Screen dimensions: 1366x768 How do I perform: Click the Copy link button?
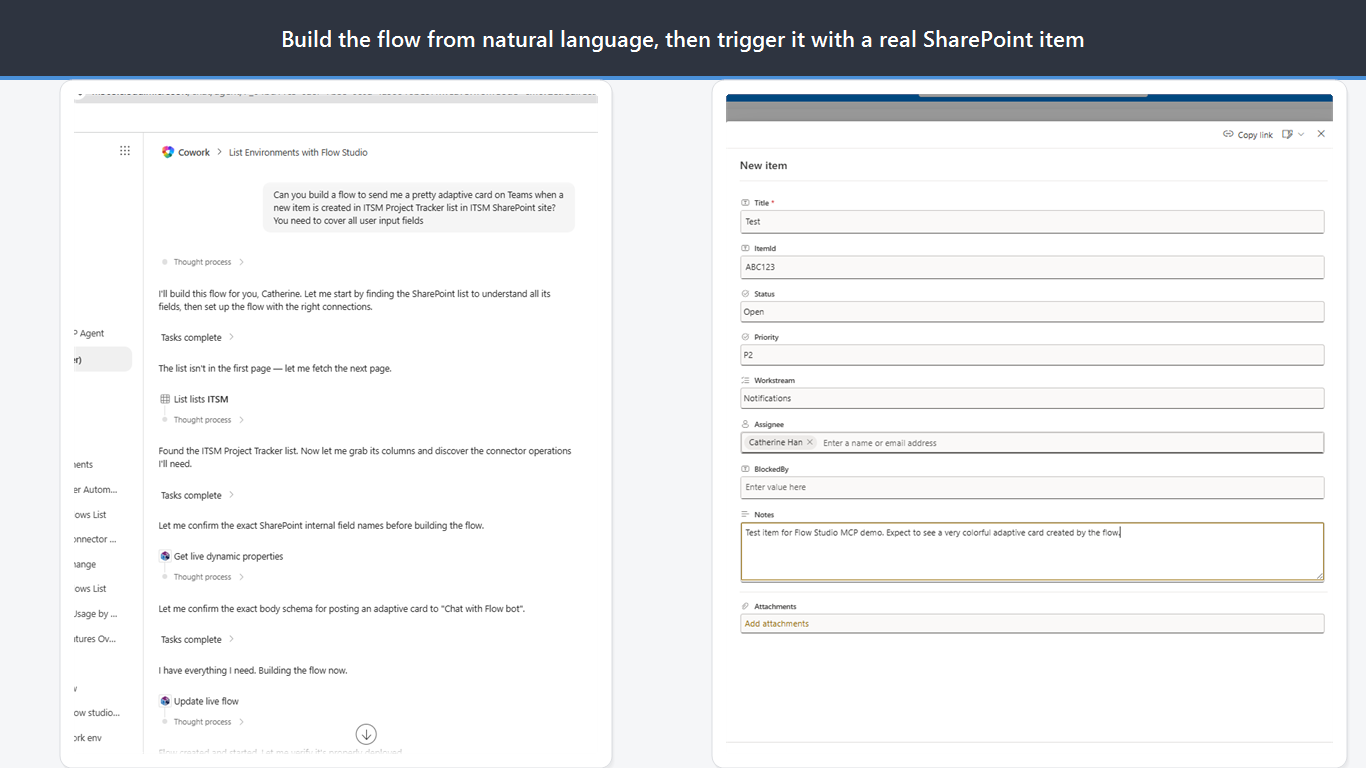click(x=1248, y=134)
